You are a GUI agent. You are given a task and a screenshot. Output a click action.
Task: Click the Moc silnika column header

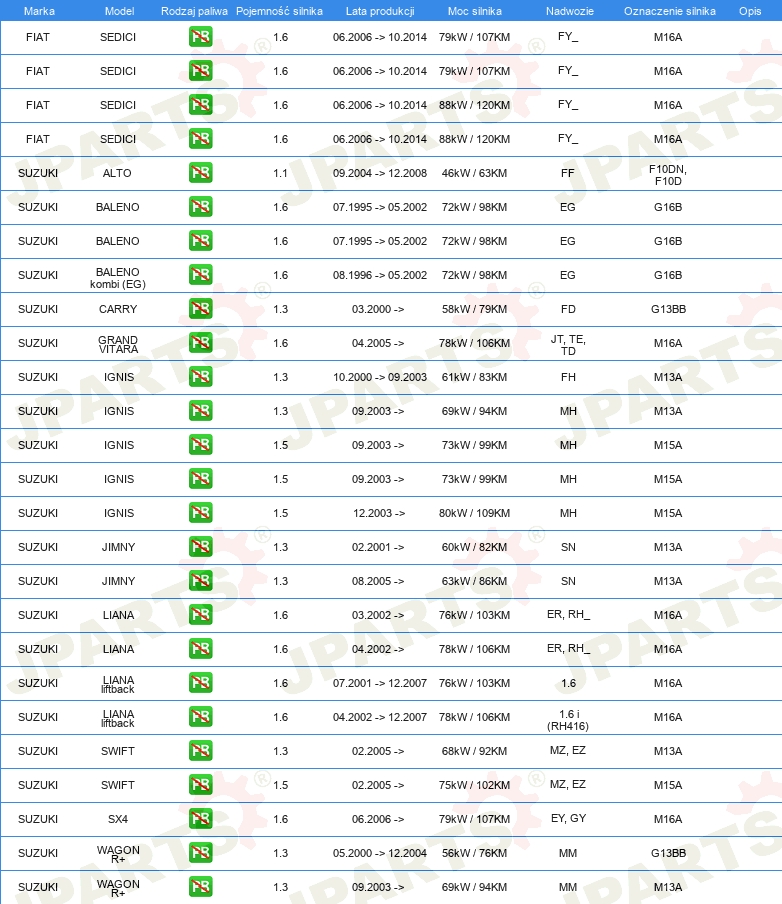point(475,11)
